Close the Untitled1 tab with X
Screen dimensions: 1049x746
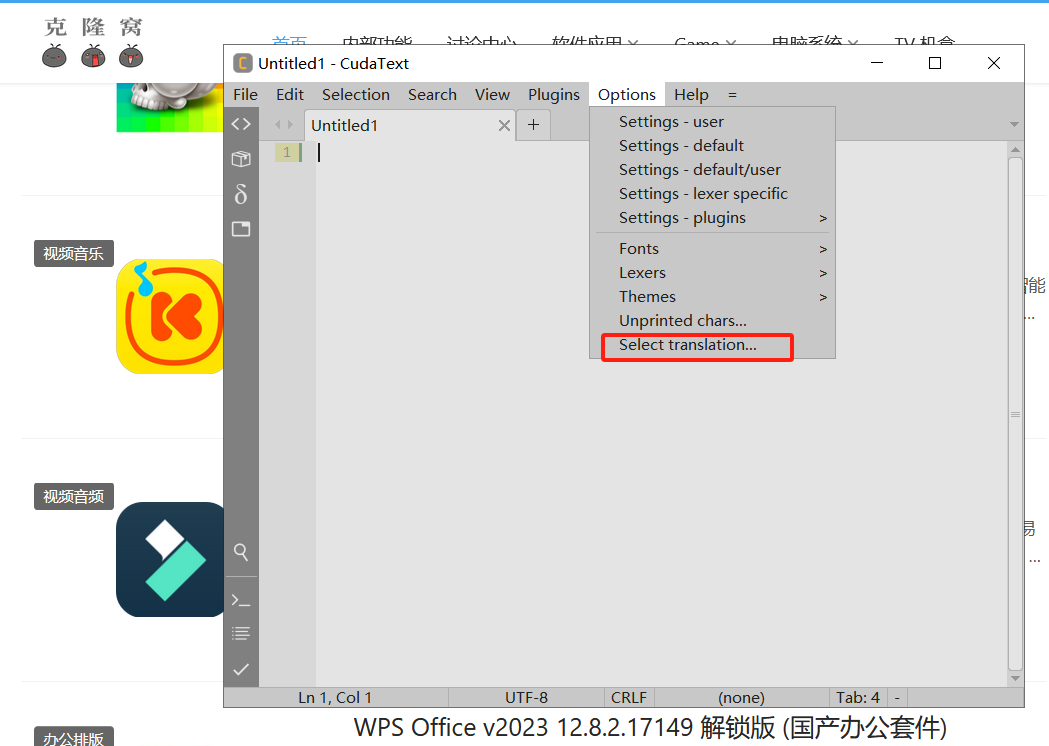click(504, 125)
